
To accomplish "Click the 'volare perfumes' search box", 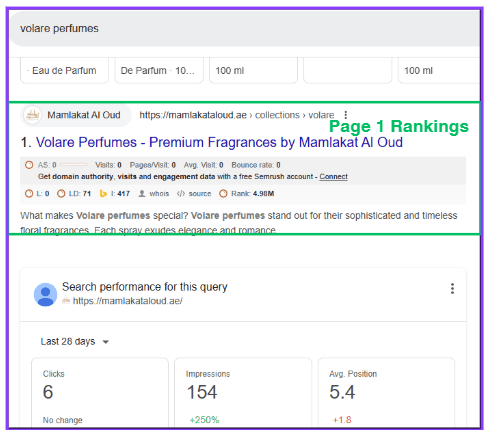I will pyautogui.click(x=245, y=29).
